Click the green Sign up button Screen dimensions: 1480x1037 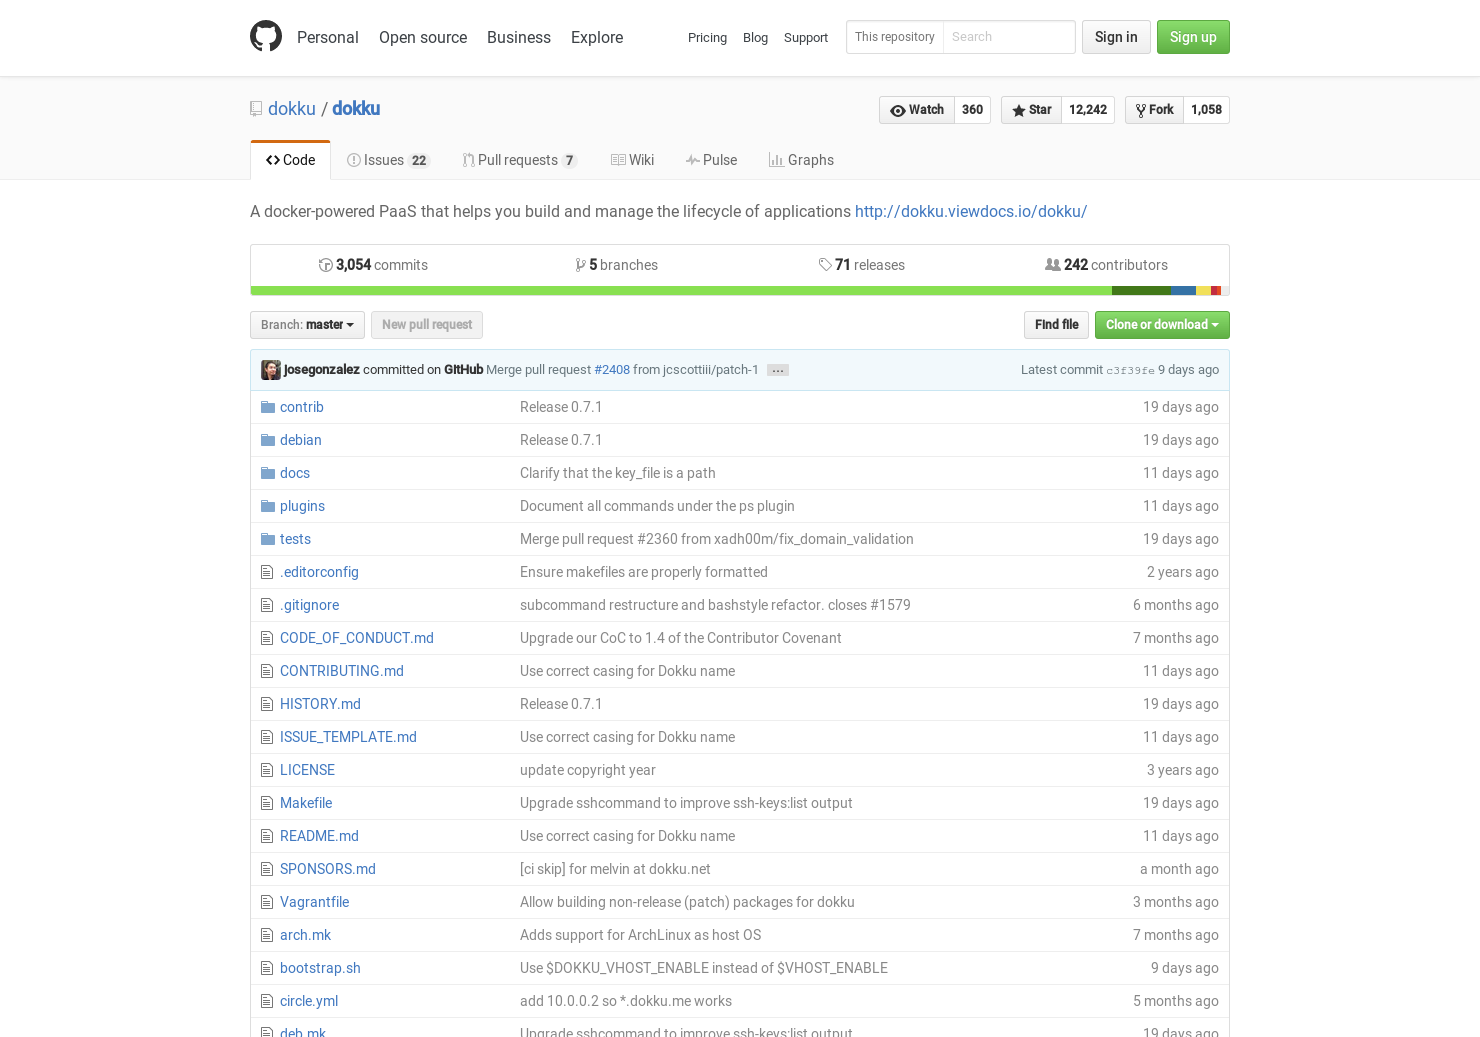coord(1193,37)
